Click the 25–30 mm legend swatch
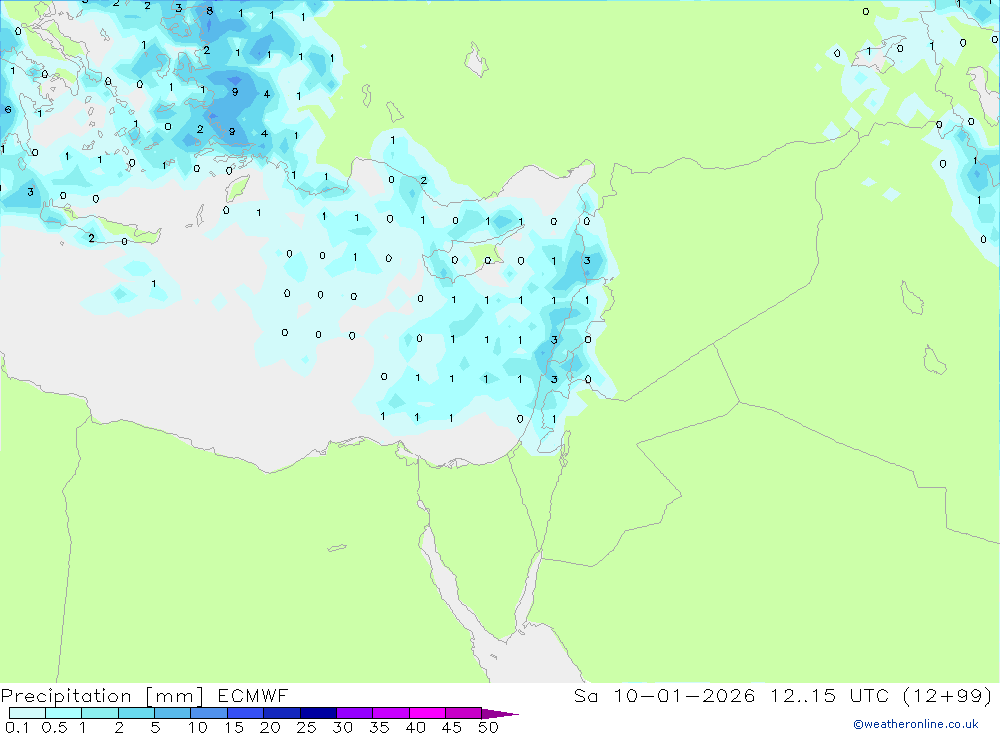Screen dimensions: 1000x733 318,713
